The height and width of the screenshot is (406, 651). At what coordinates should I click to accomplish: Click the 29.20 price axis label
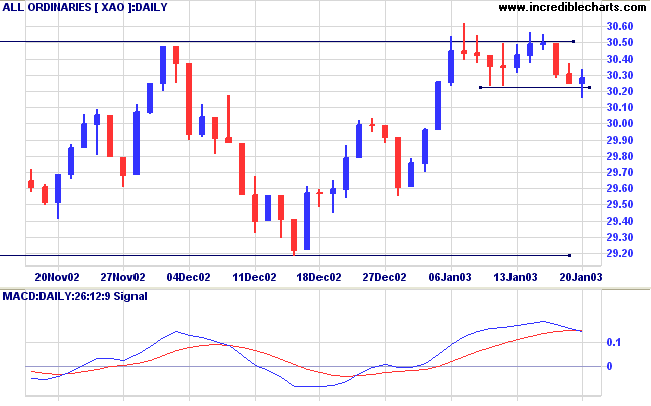click(x=620, y=254)
